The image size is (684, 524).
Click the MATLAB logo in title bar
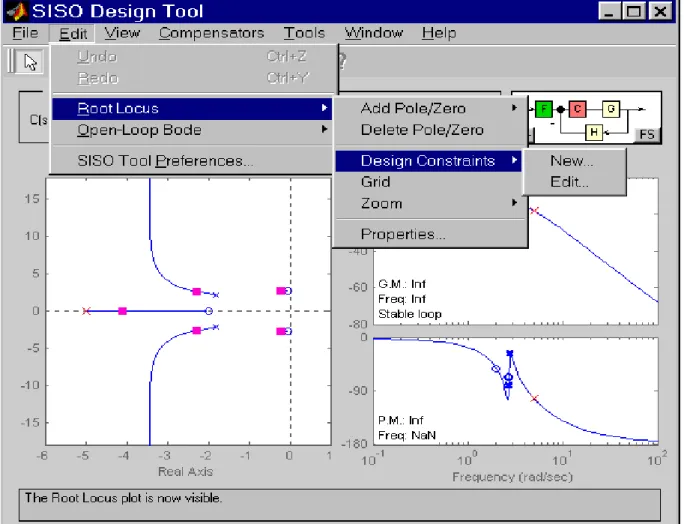[x=17, y=11]
